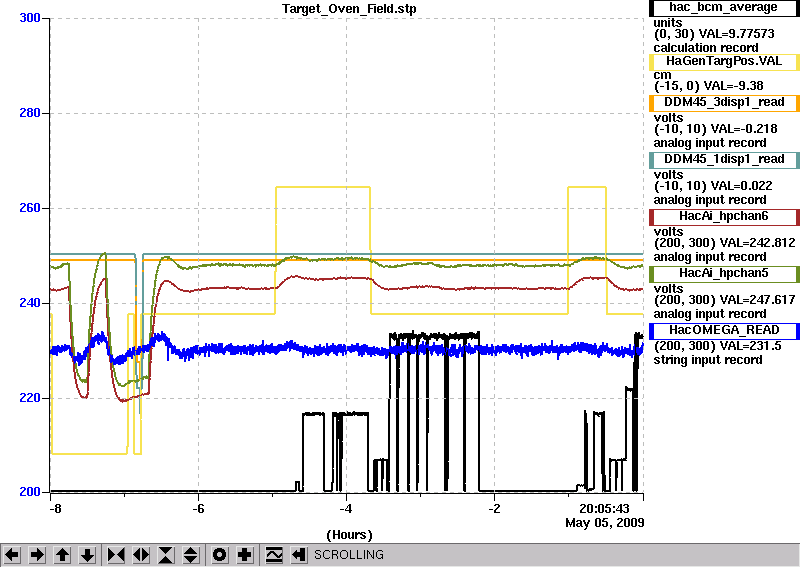Click the VAL=-9.38 reading

(x=734, y=86)
